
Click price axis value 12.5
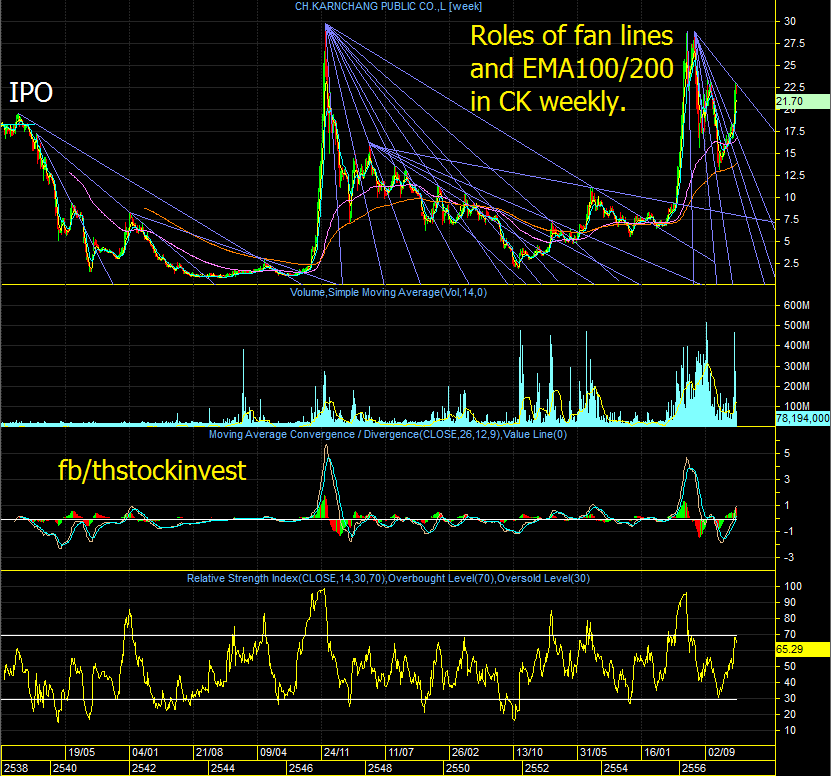[794, 175]
